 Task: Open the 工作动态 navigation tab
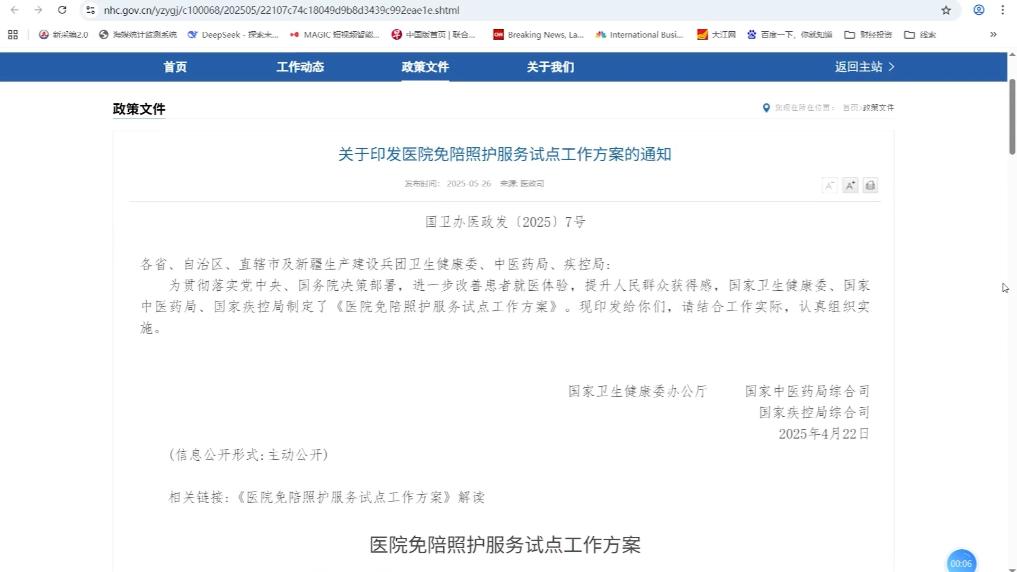[300, 67]
